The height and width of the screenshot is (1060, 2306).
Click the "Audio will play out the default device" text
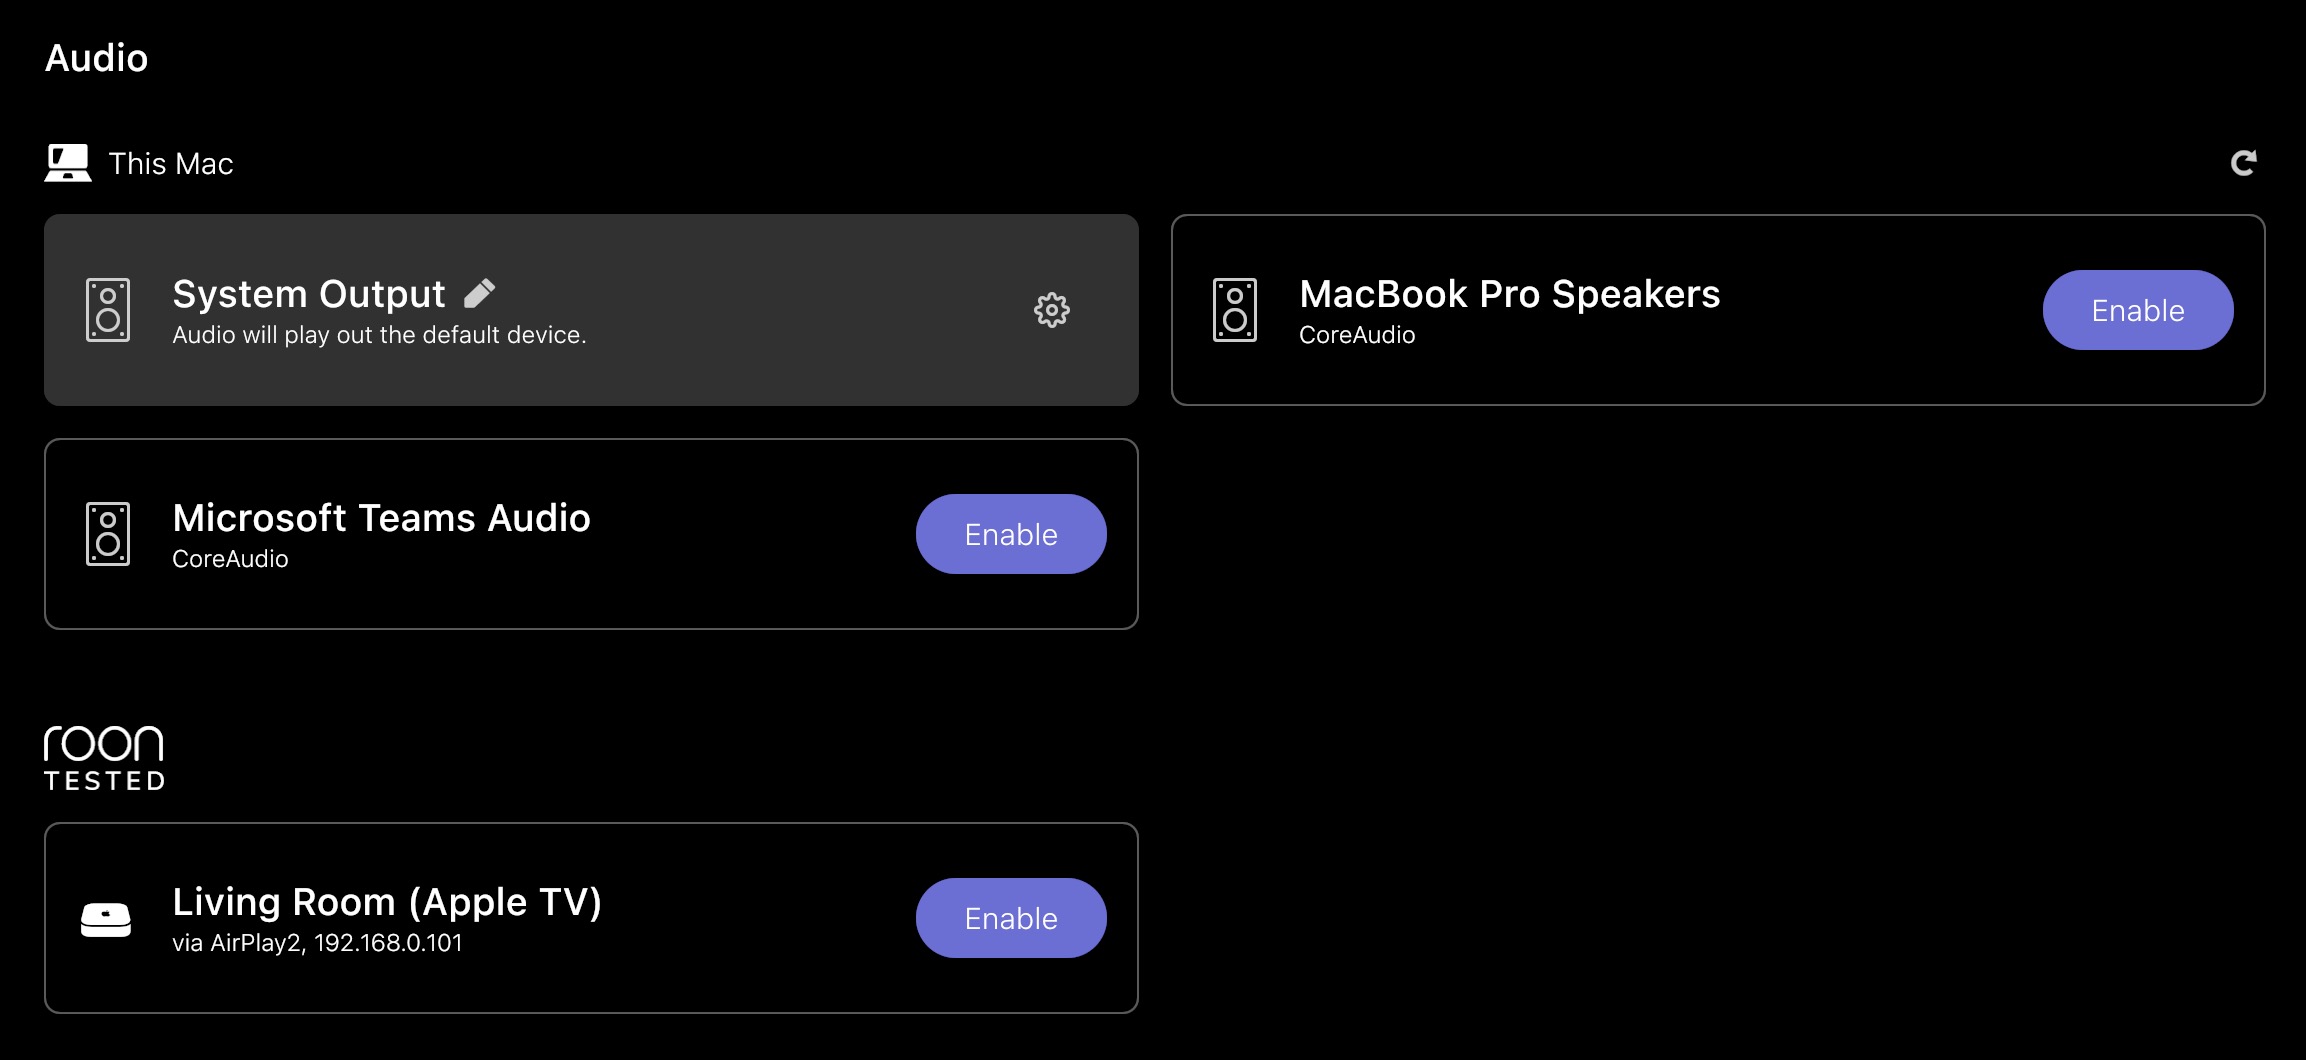point(379,335)
